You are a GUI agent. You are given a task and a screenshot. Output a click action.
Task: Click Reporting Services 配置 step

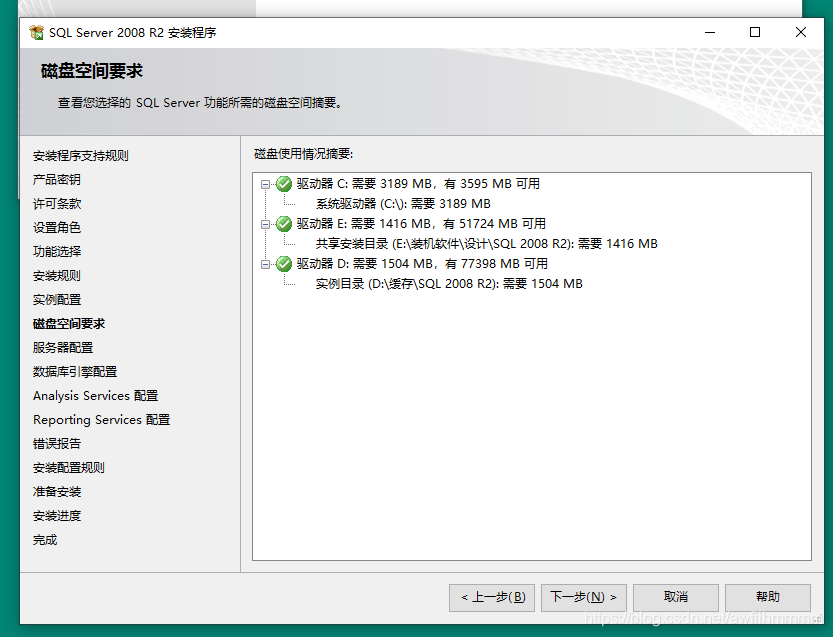(x=101, y=420)
